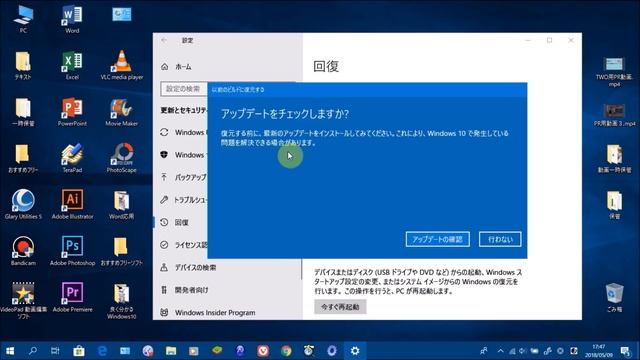Click the Windows Defender shield icon in sidebar
The image size is (640, 360).
164,155
